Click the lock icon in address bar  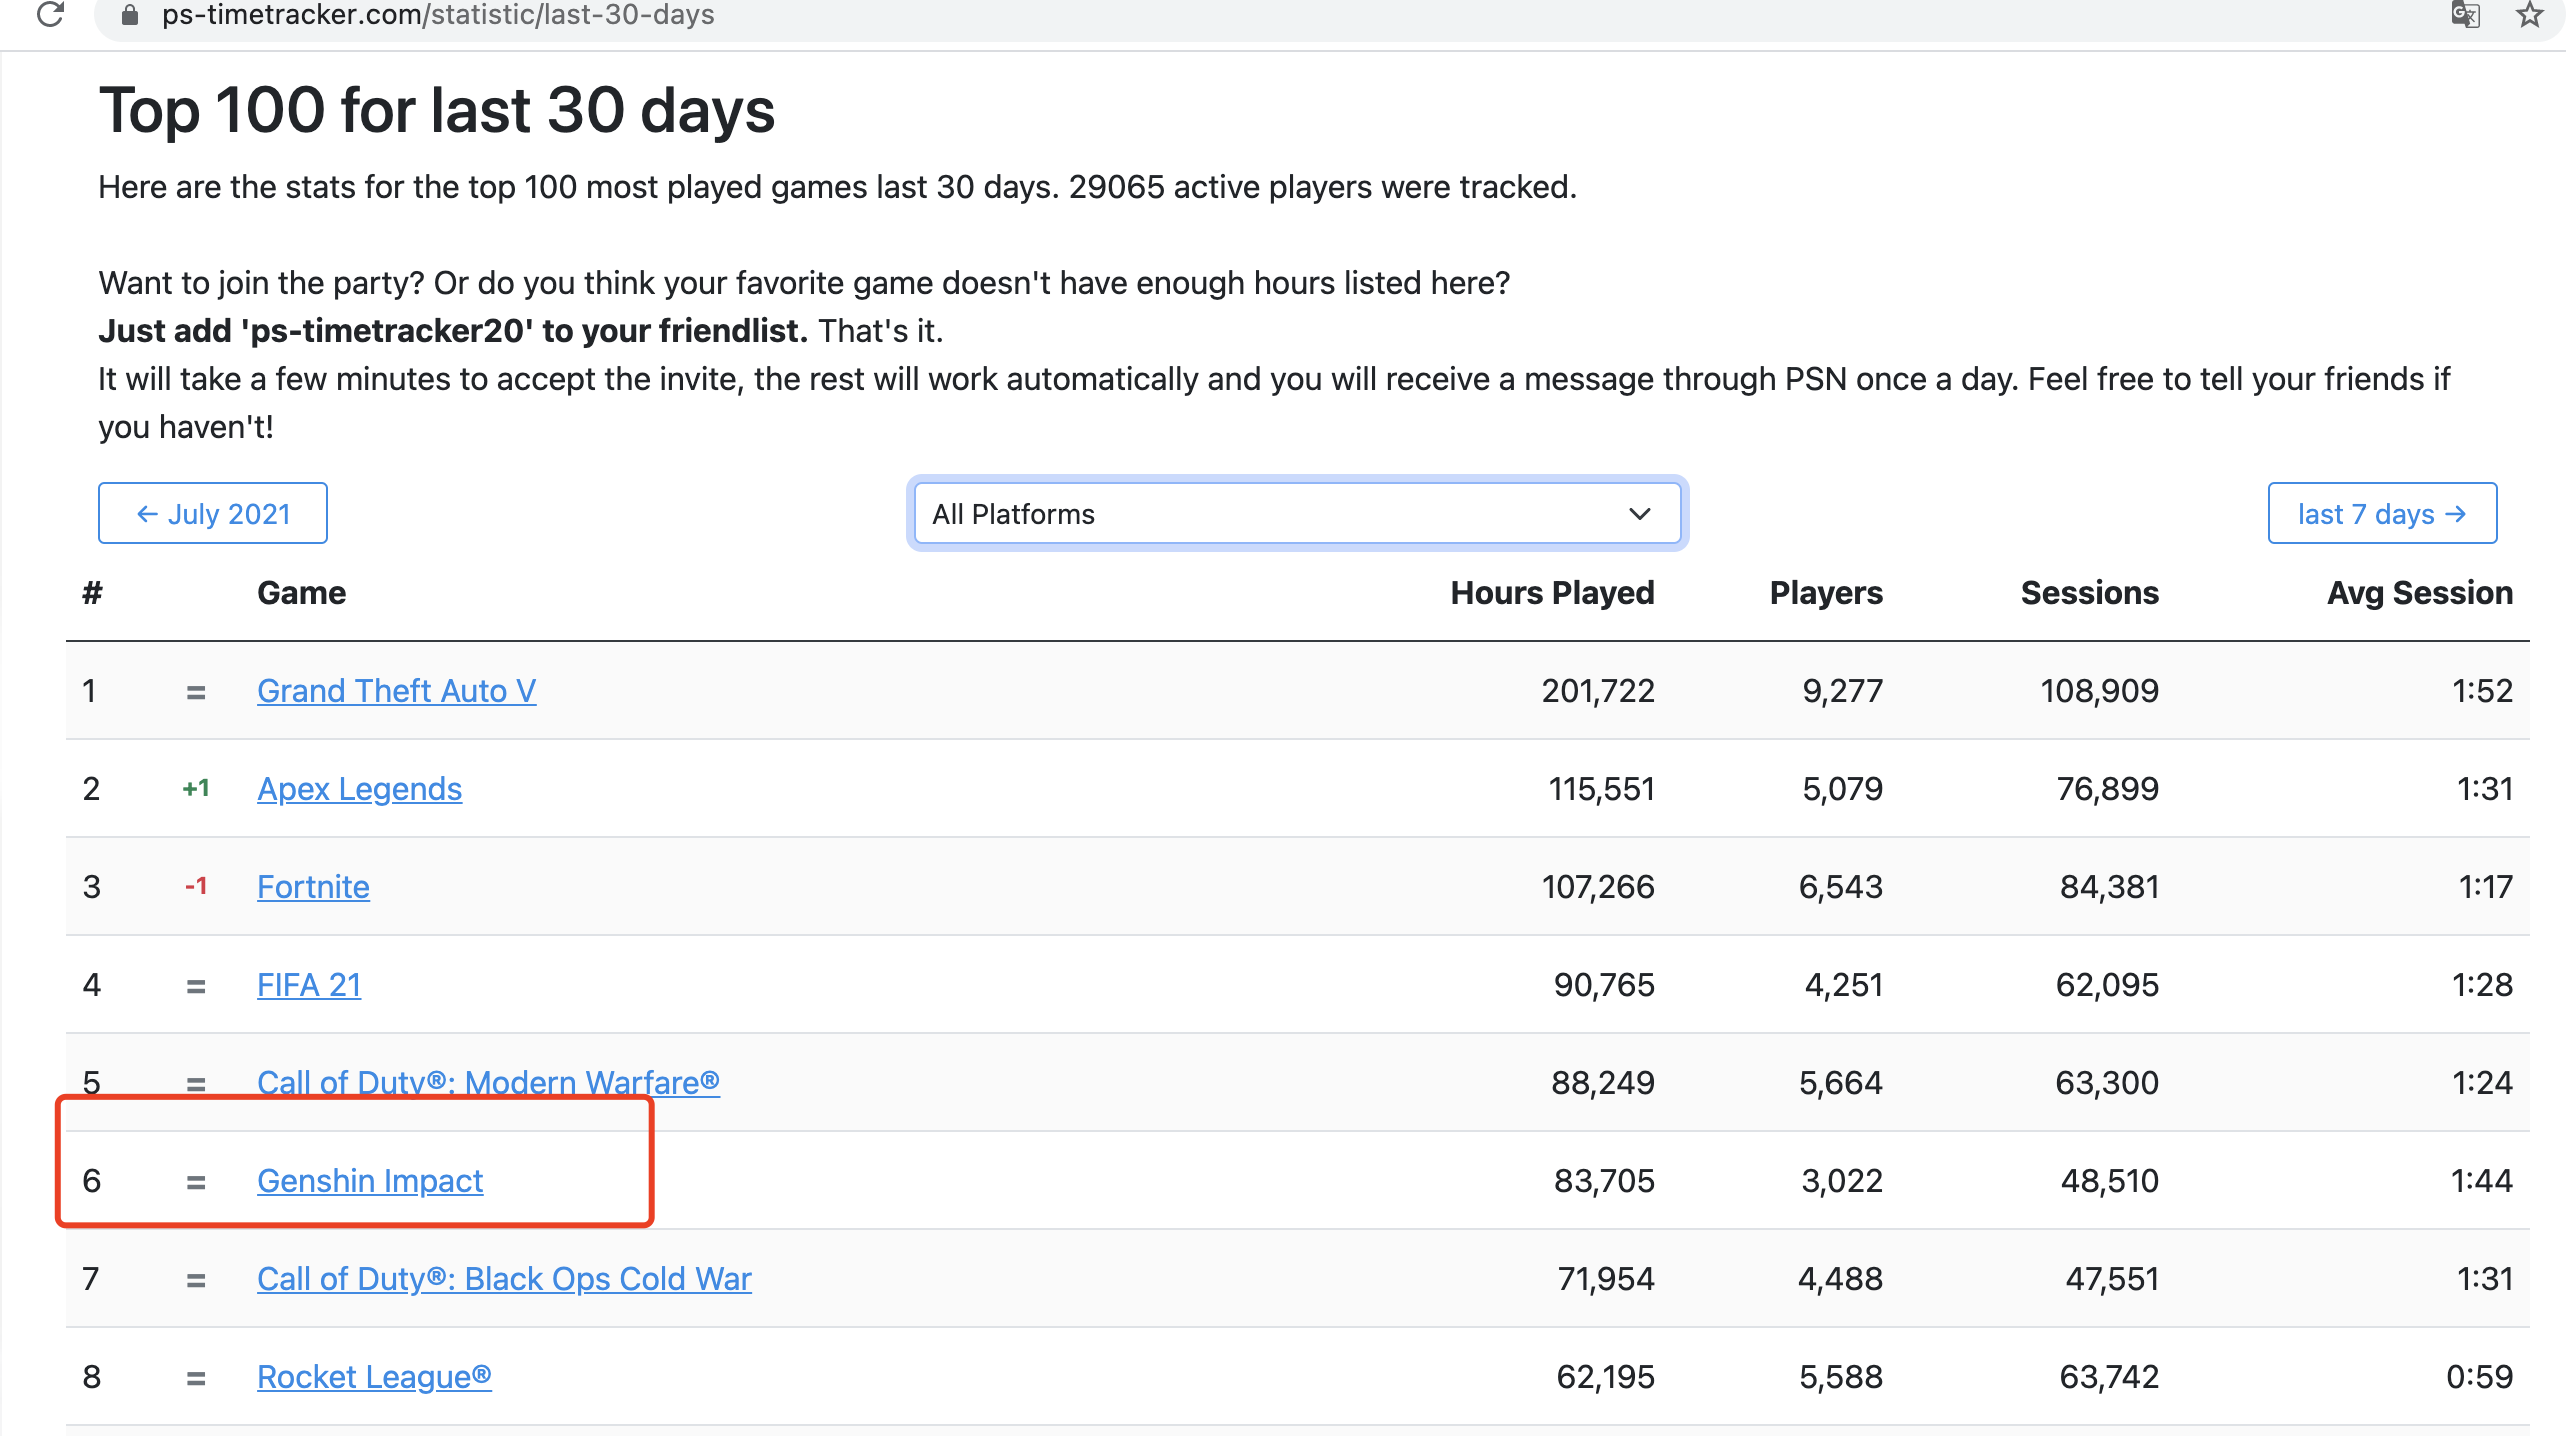click(129, 15)
